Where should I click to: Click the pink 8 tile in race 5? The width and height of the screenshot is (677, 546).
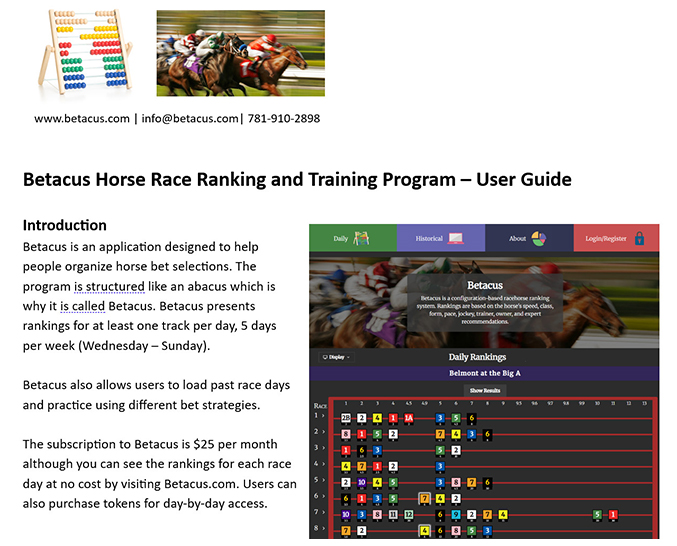coord(456,482)
